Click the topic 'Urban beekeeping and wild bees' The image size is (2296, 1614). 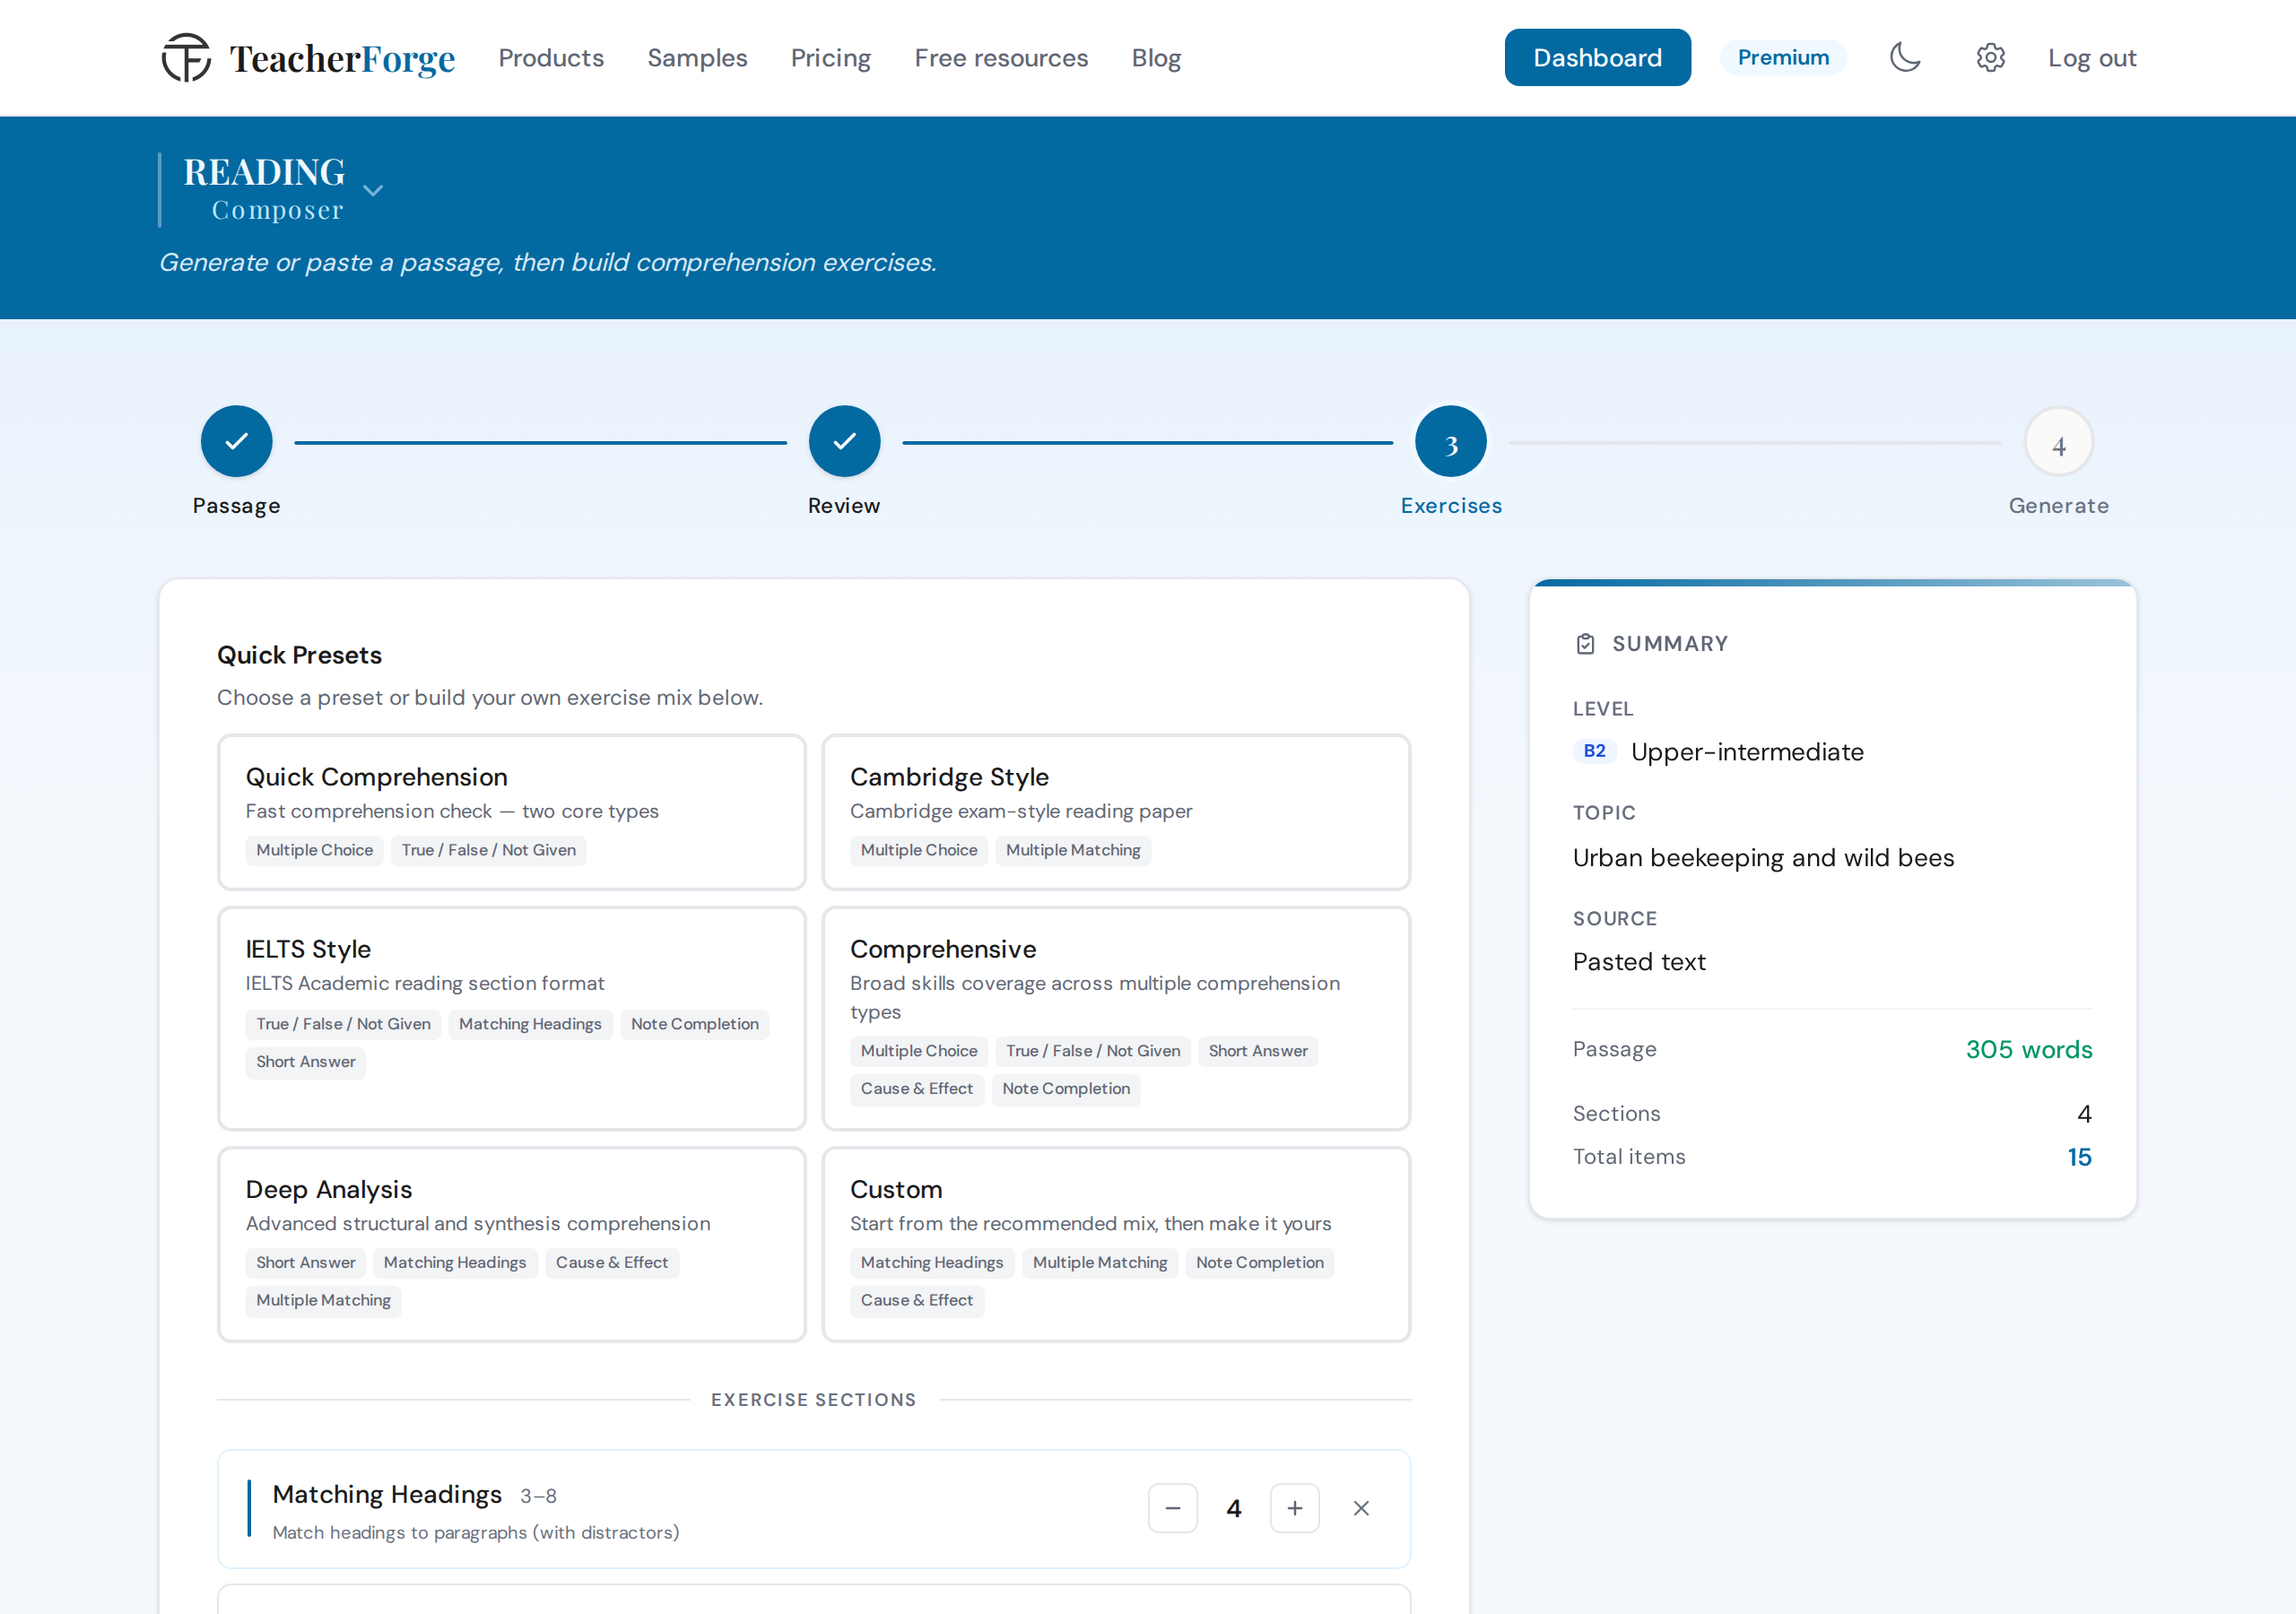tap(1763, 858)
